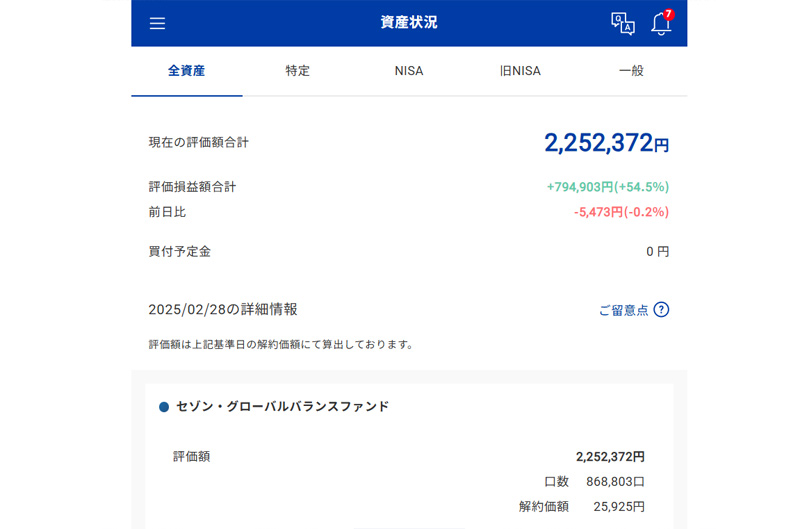Click the total valuation 2,252,372円 in blue
The width and height of the screenshot is (800, 529).
coord(607,143)
